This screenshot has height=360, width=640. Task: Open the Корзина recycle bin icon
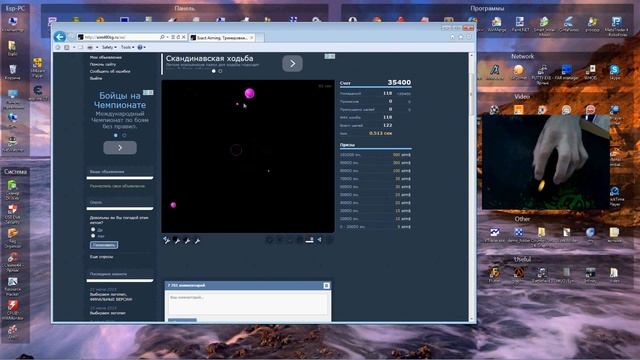pyautogui.click(x=13, y=72)
